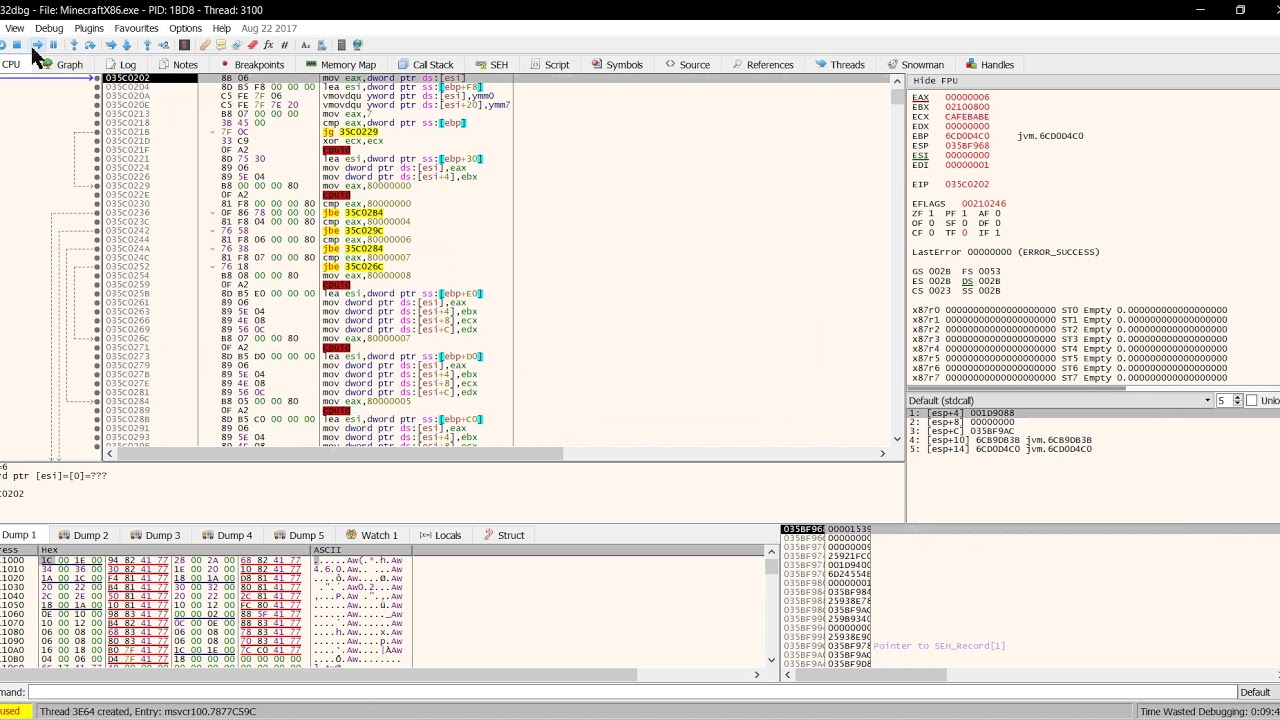Select the Locals tab
Screen dimensions: 1280x720
[441, 535]
